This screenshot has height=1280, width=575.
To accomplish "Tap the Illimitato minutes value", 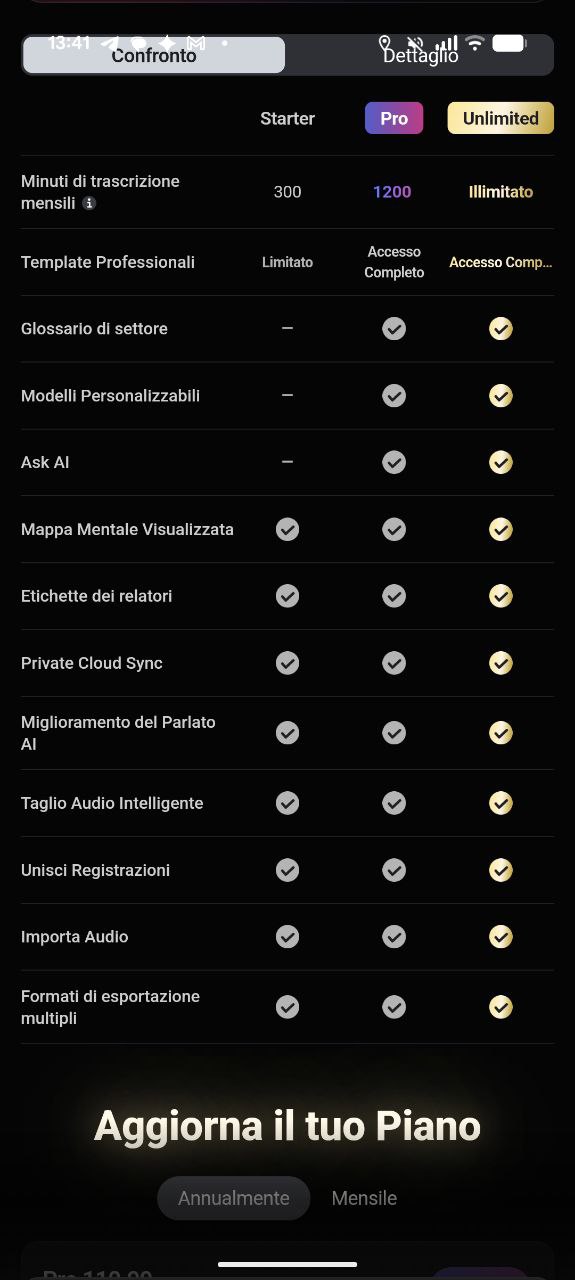I will (501, 192).
